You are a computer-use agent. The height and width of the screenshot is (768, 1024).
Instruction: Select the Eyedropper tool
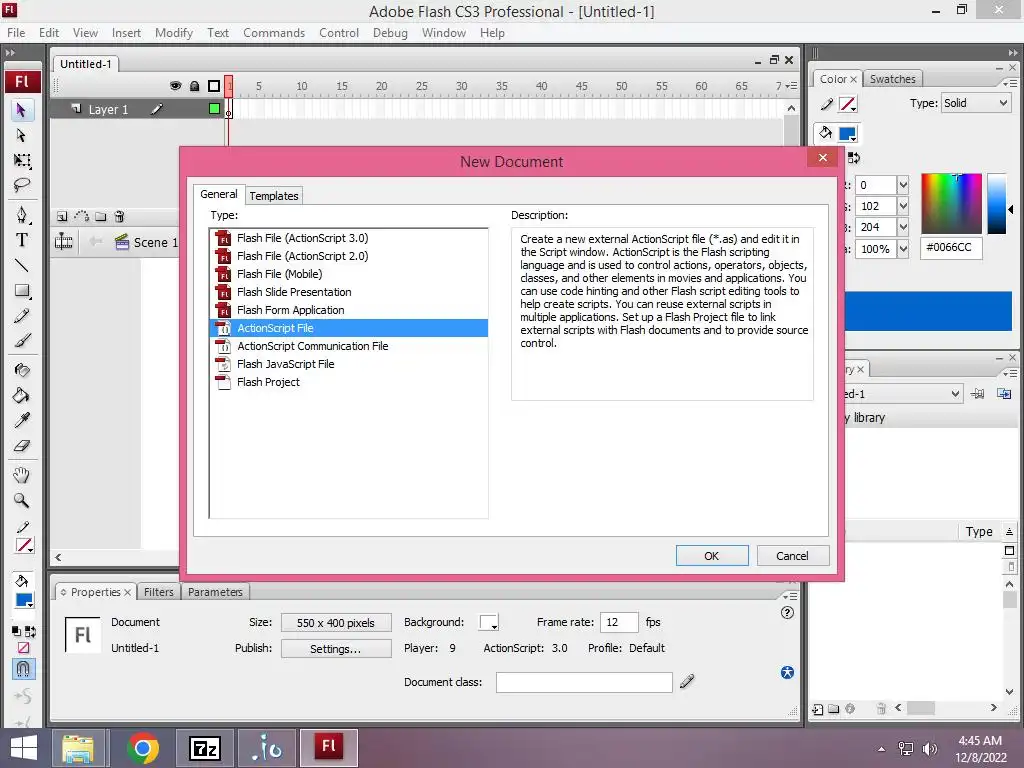pos(22,421)
